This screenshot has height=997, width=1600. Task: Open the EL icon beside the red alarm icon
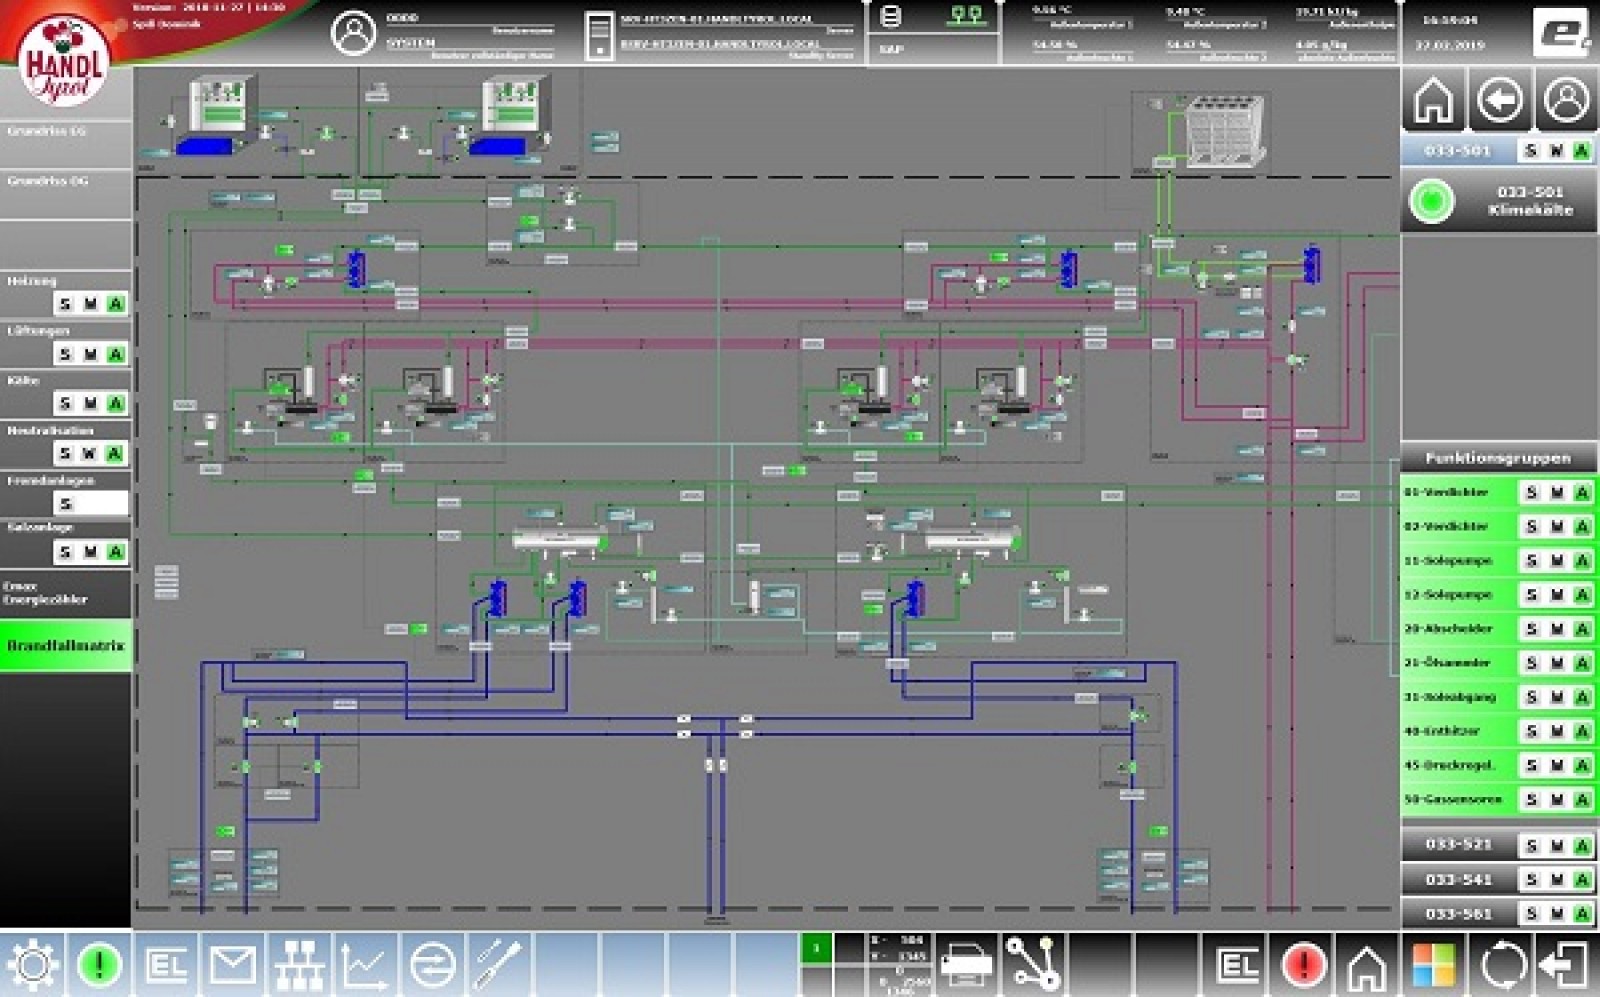(1238, 965)
